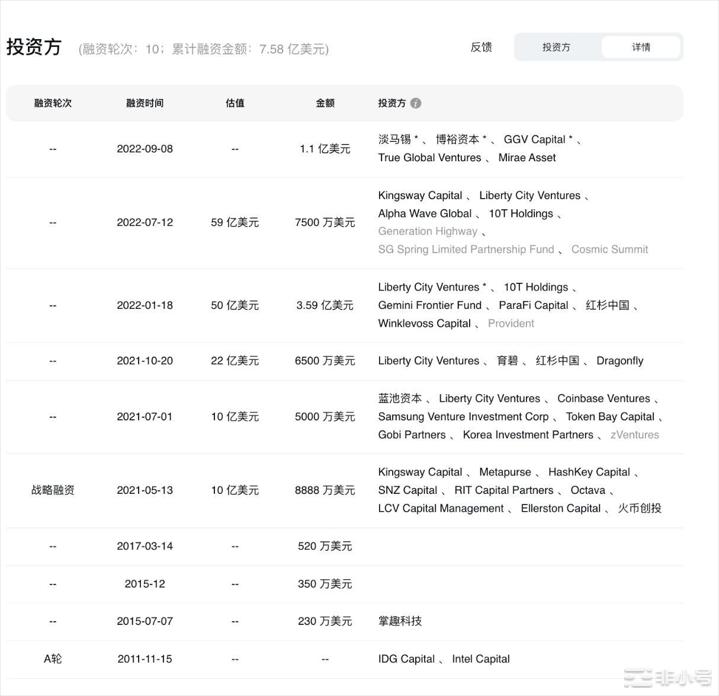Open investor Token Bay Capital

[610, 417]
